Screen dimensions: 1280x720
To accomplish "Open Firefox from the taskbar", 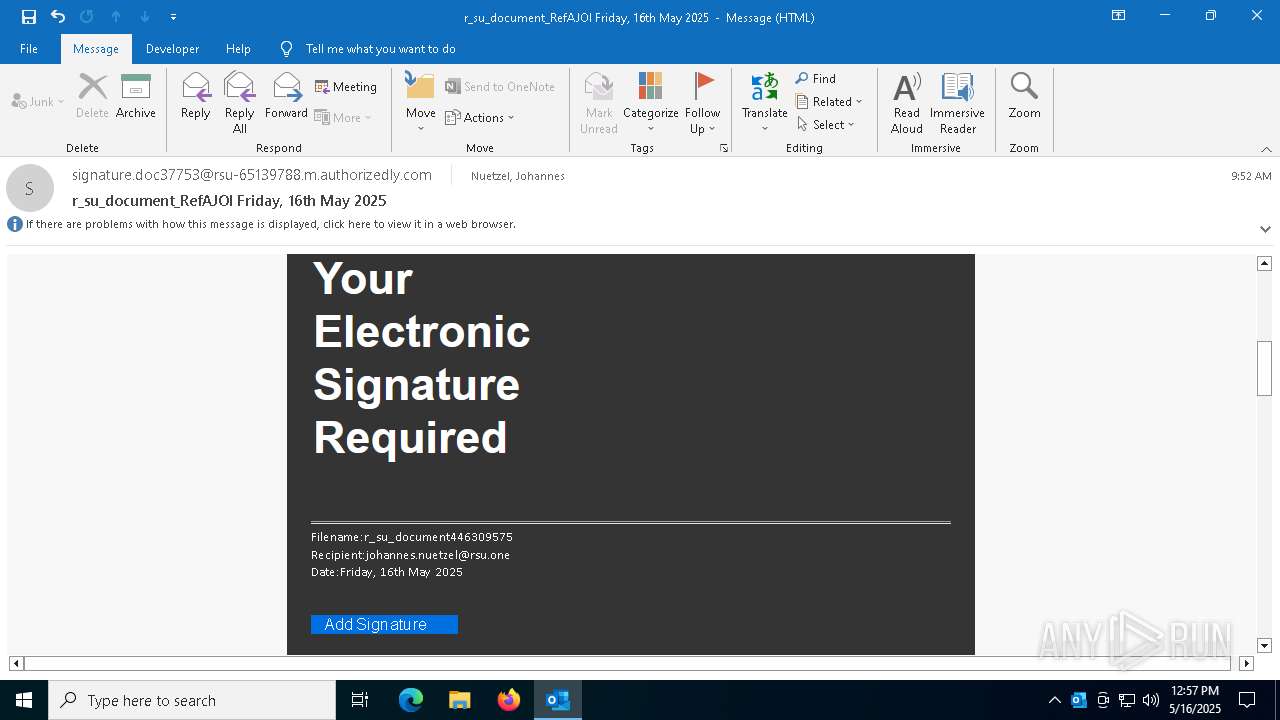I will coord(509,700).
